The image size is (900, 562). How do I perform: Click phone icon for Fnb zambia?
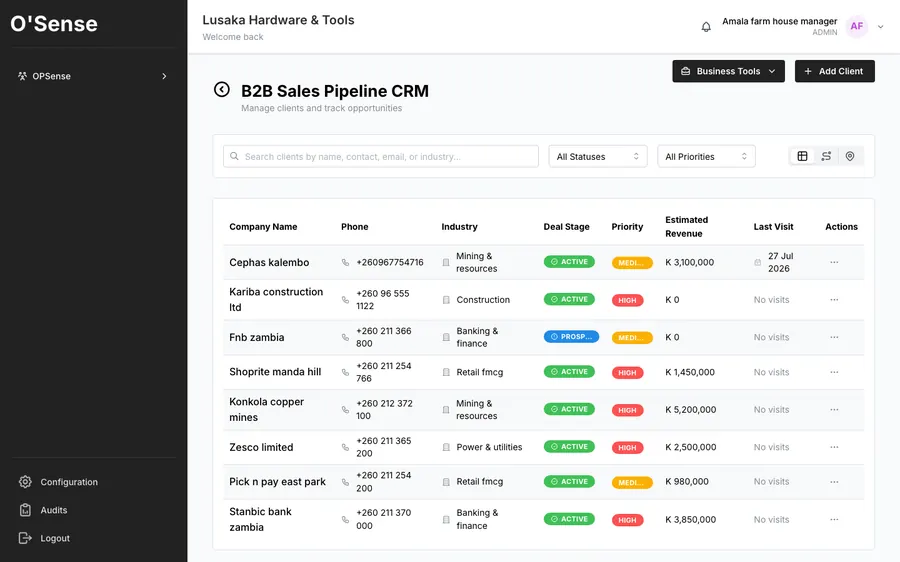click(x=345, y=338)
